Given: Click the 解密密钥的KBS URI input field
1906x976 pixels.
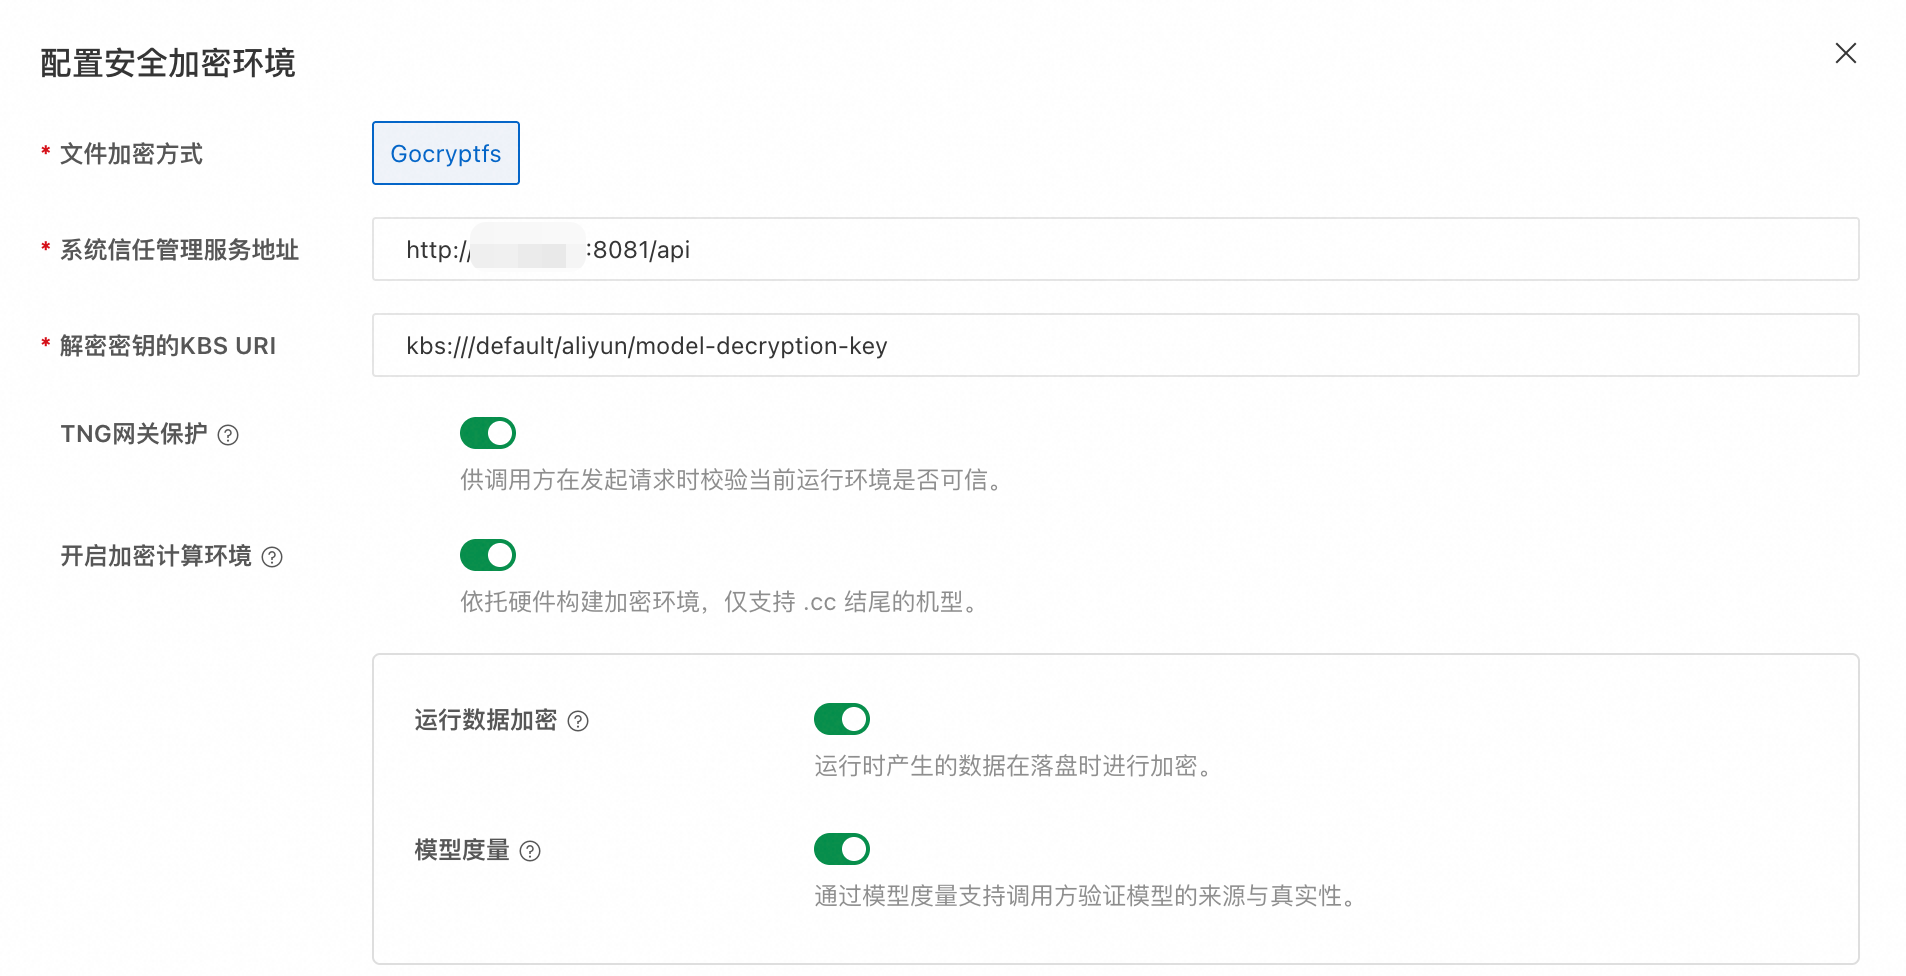Looking at the screenshot, I should click(1115, 345).
